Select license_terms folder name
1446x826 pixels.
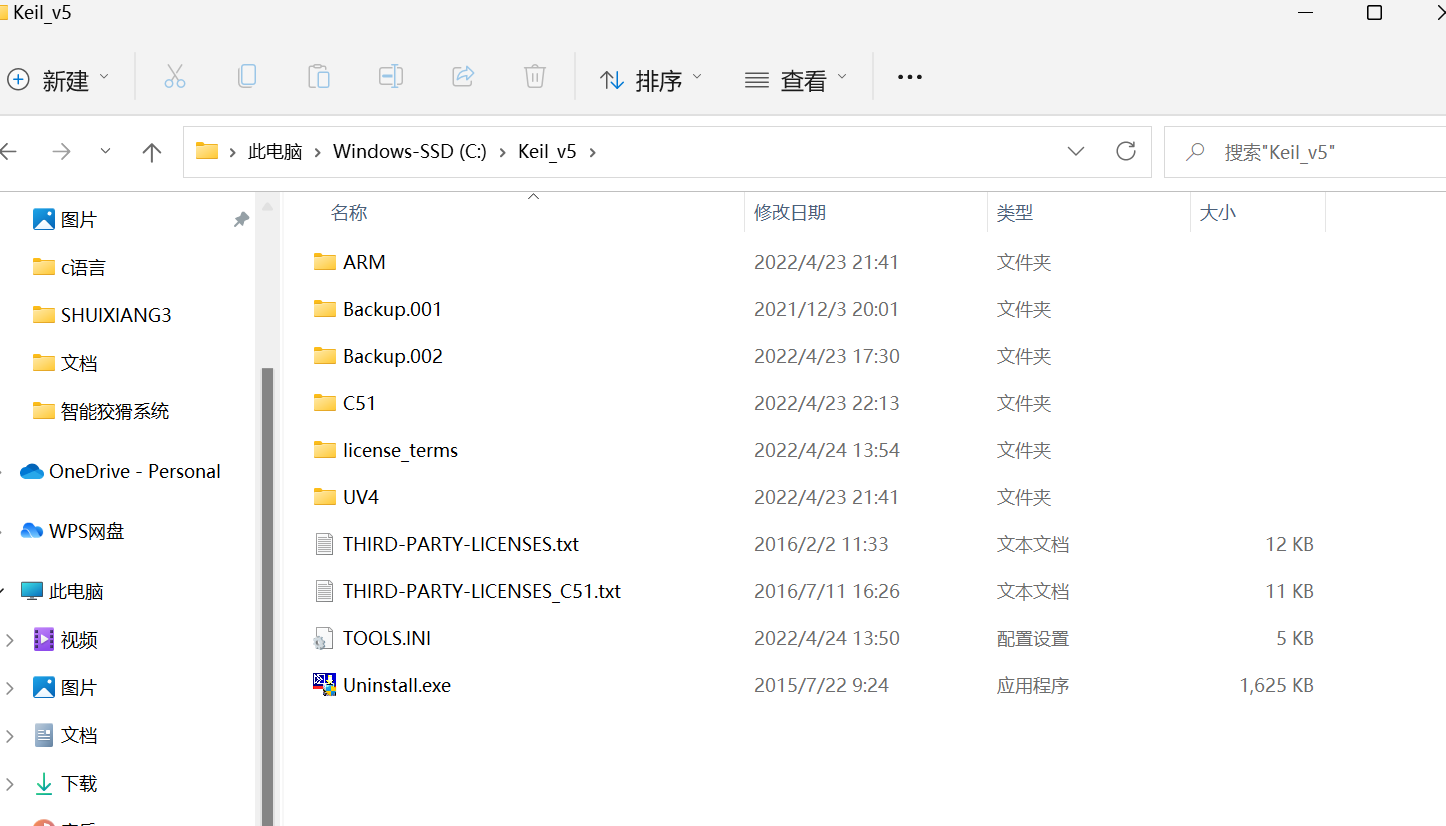(x=400, y=450)
